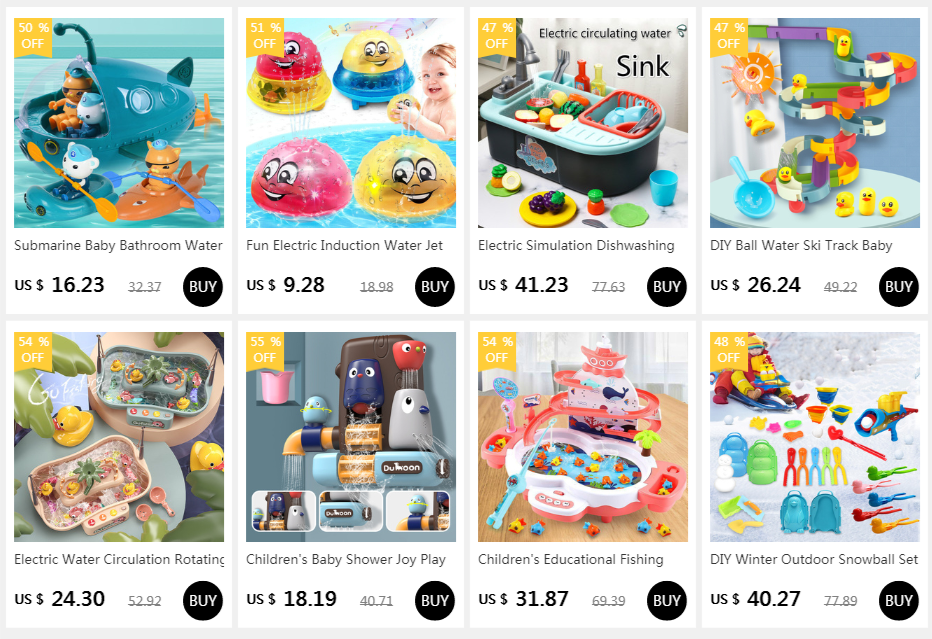Click the 50 % OFF discount badge
Viewport: 932px width, 639px height.
click(x=33, y=36)
